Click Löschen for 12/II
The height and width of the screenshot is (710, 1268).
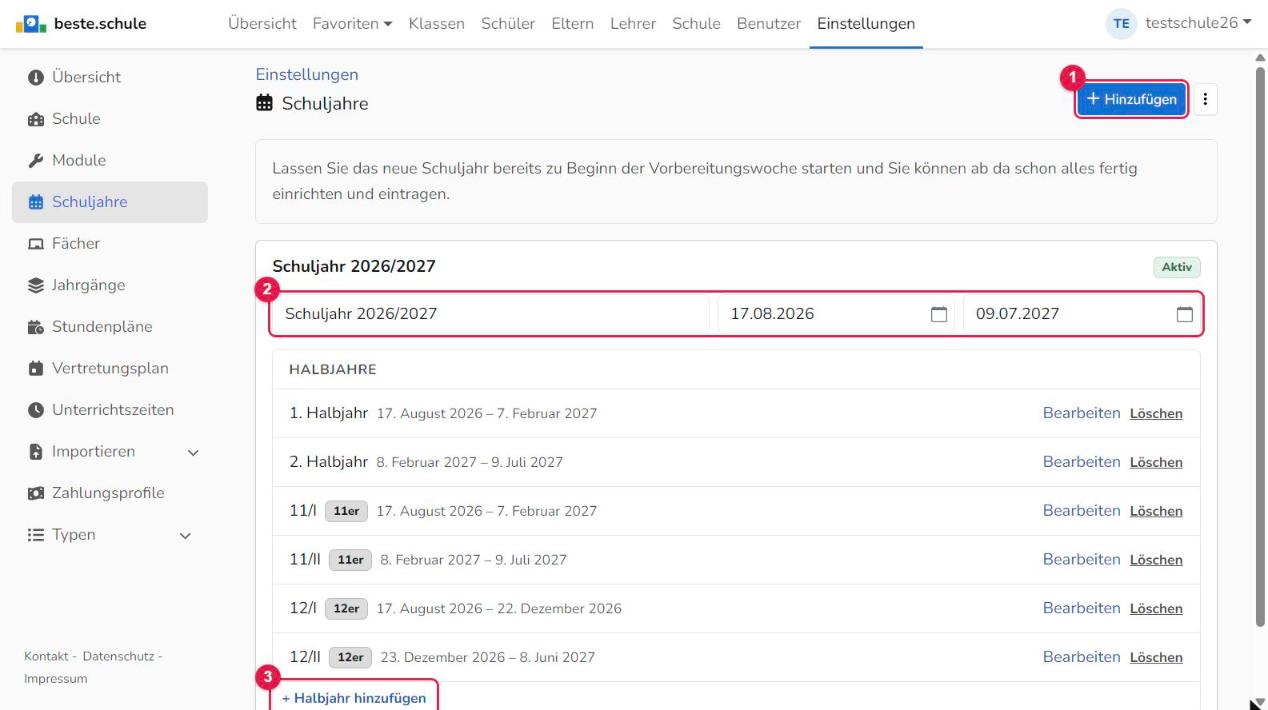click(x=1156, y=658)
